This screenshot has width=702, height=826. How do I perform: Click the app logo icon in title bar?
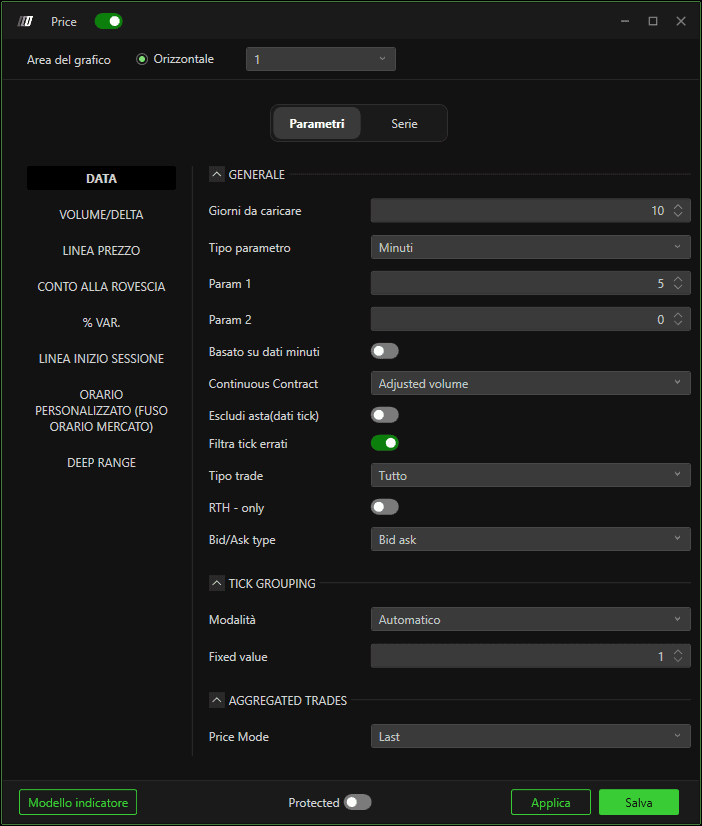point(25,21)
